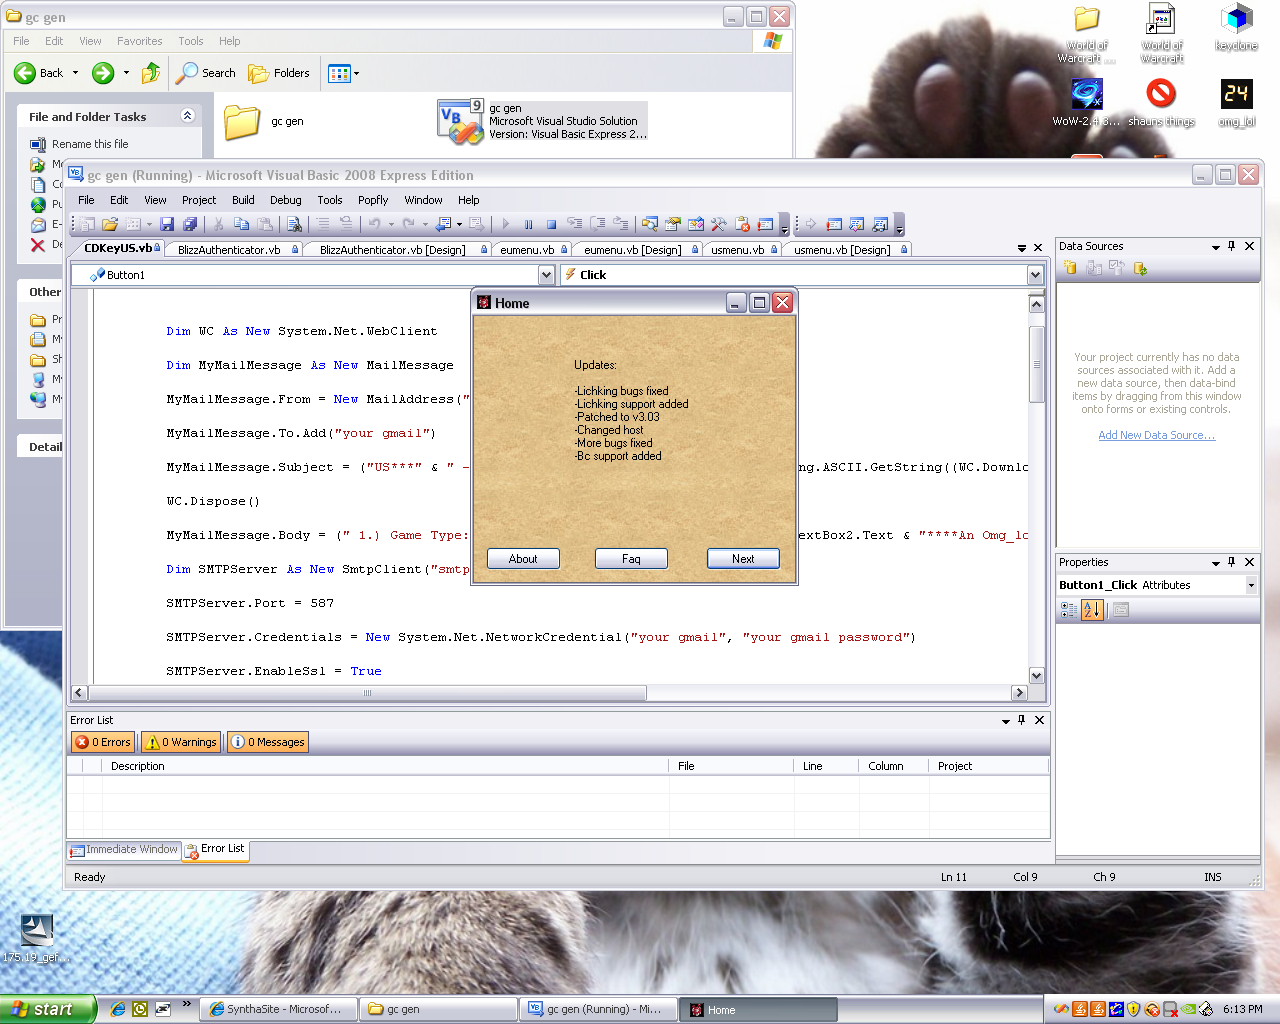The width and height of the screenshot is (1280, 1024).
Task: Open the Solution Explorer toolbar icon
Action: [x=649, y=224]
